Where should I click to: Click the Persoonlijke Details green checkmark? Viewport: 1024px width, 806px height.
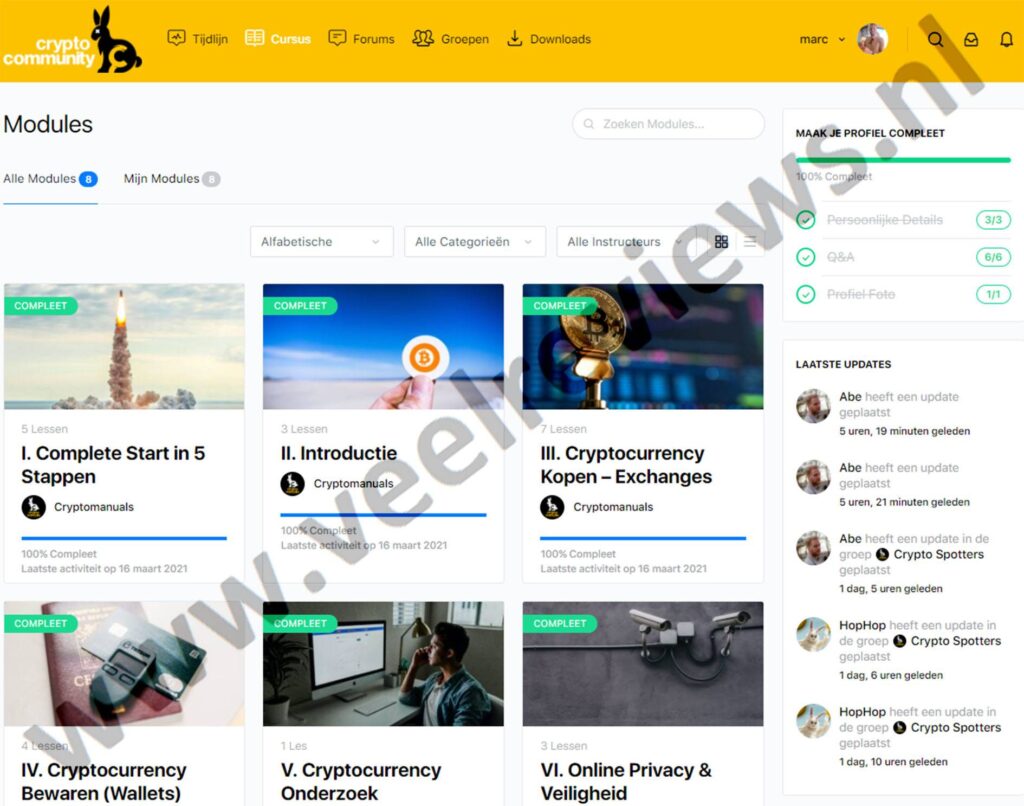[x=806, y=220]
